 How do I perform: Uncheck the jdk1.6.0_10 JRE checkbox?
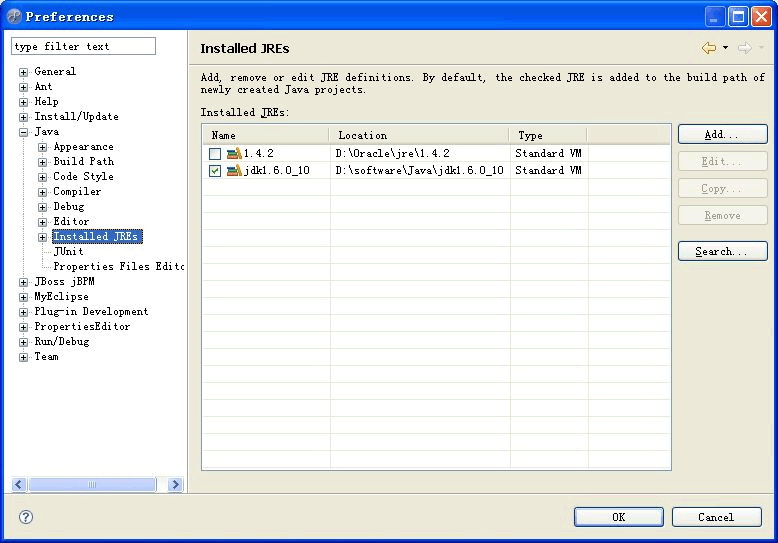click(x=215, y=171)
